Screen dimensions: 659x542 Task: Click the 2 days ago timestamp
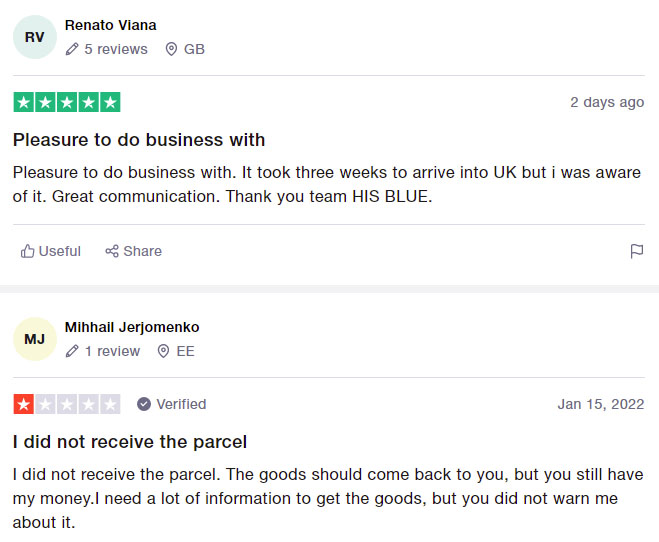pyautogui.click(x=607, y=102)
